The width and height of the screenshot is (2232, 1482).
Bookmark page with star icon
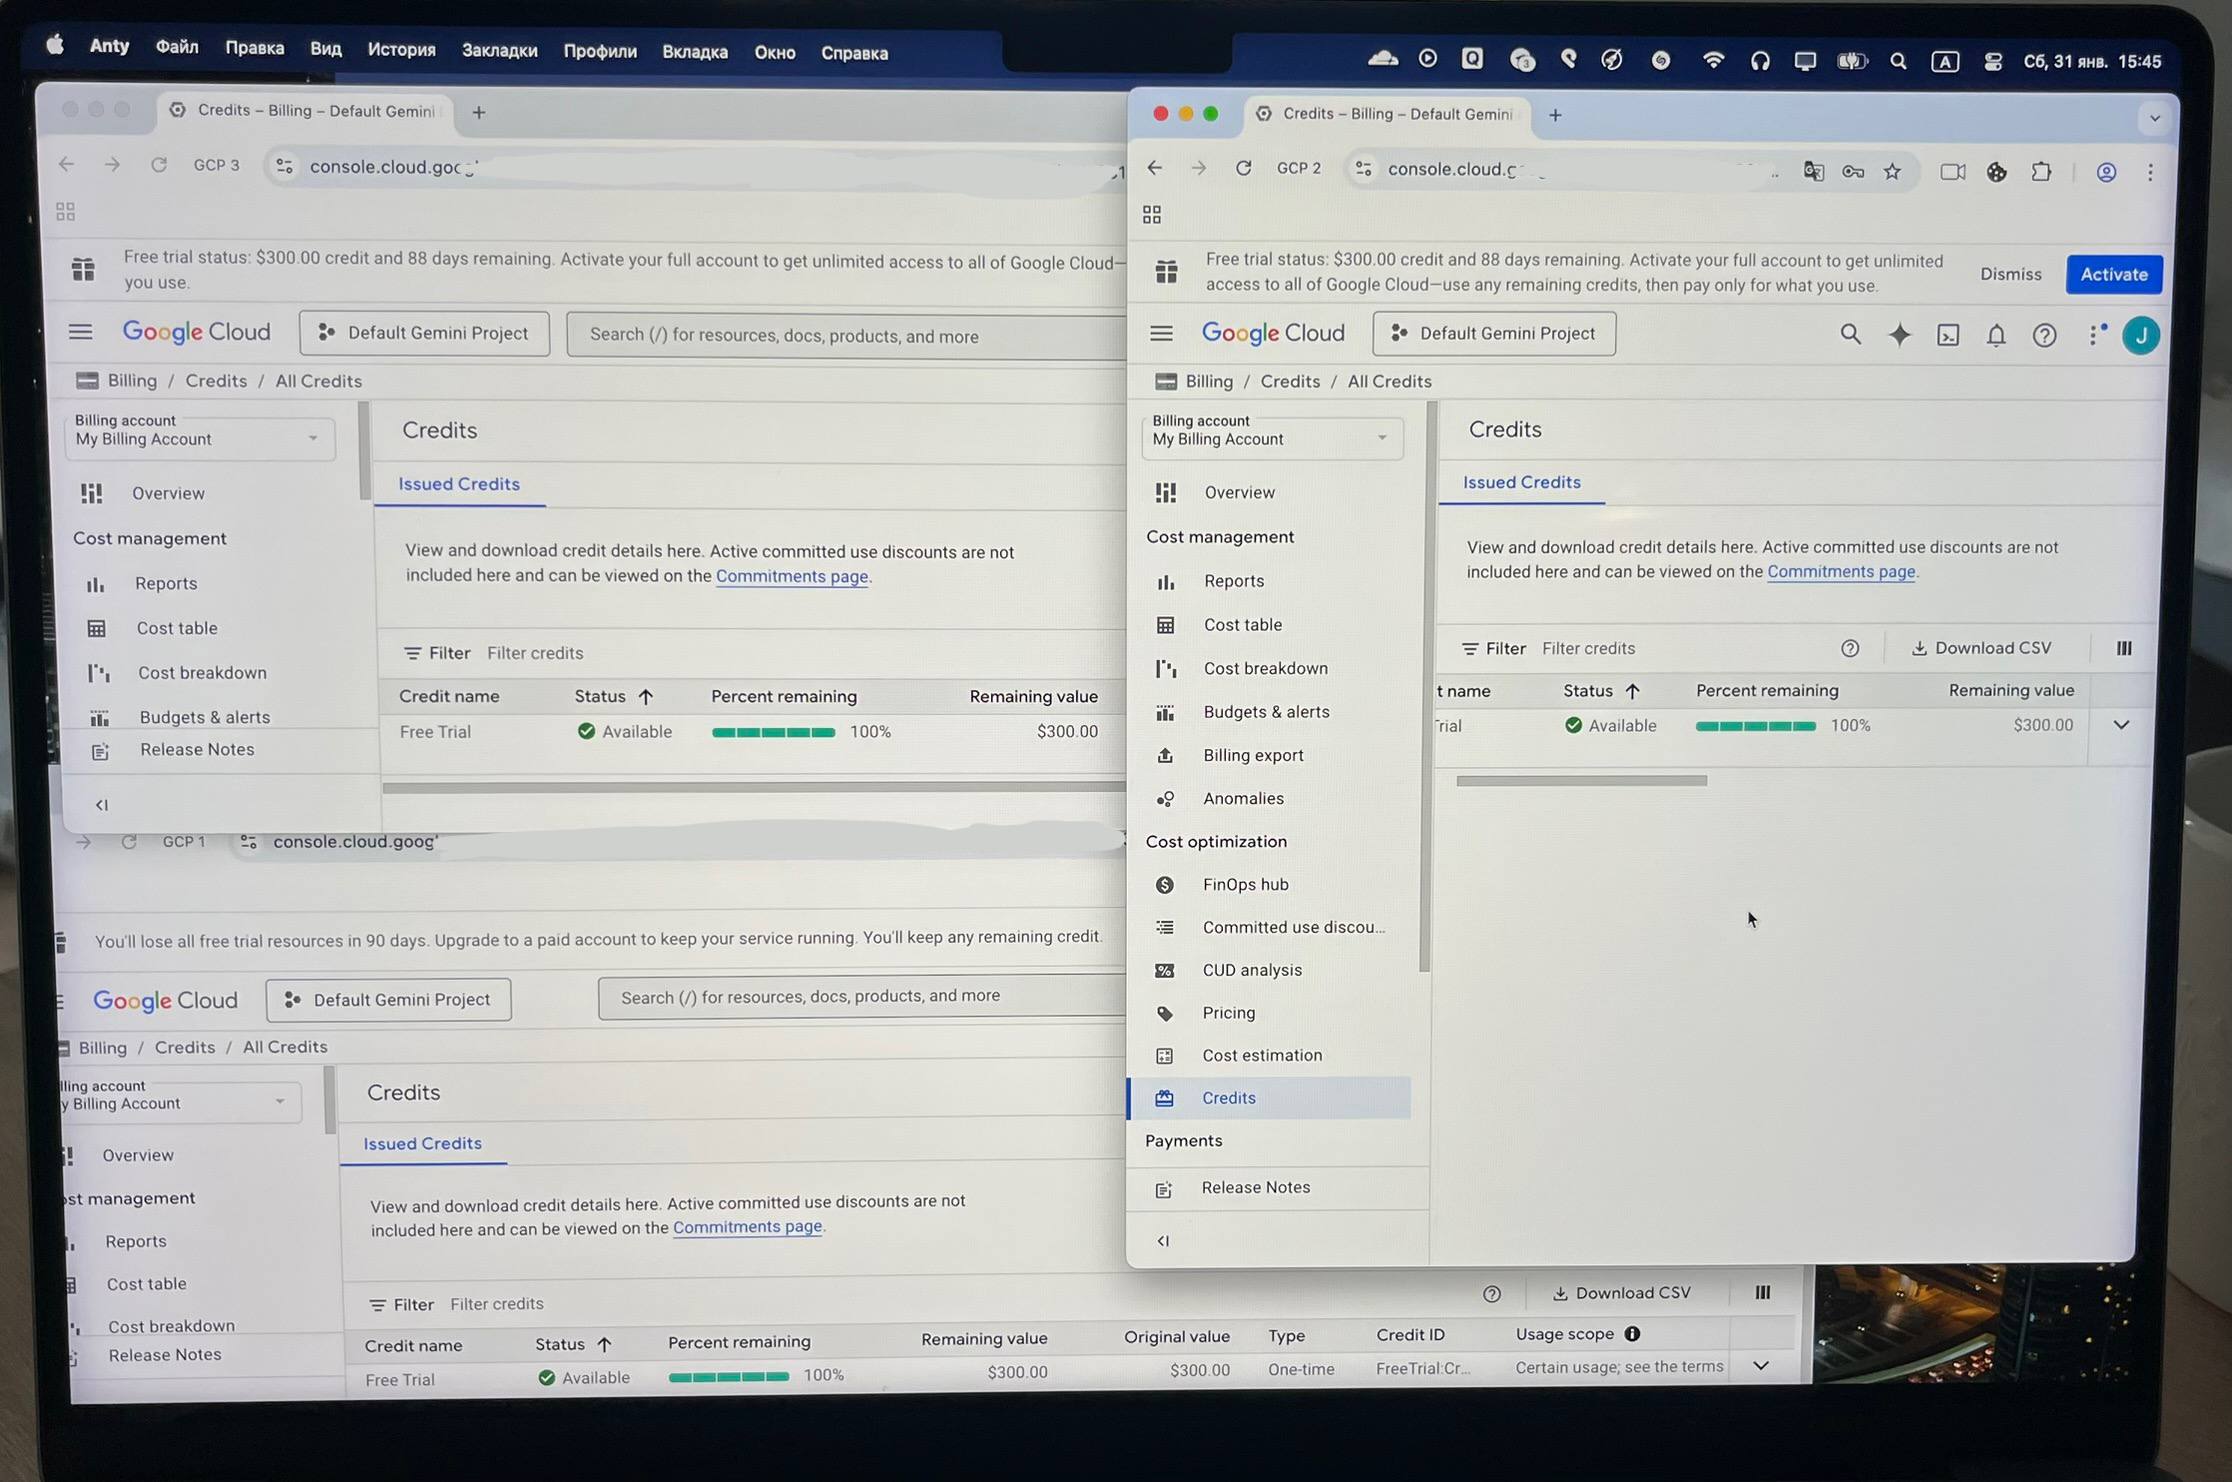[1892, 172]
